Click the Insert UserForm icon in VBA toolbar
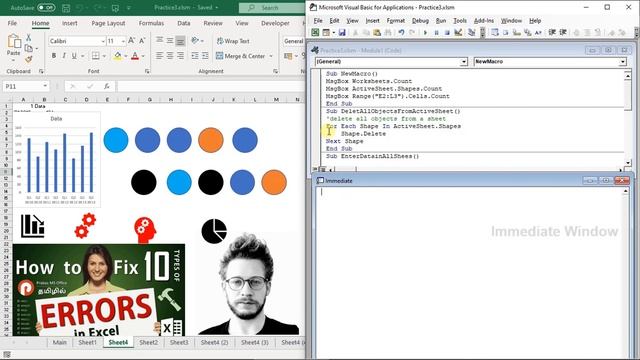This screenshot has width=640, height=360. [326, 33]
